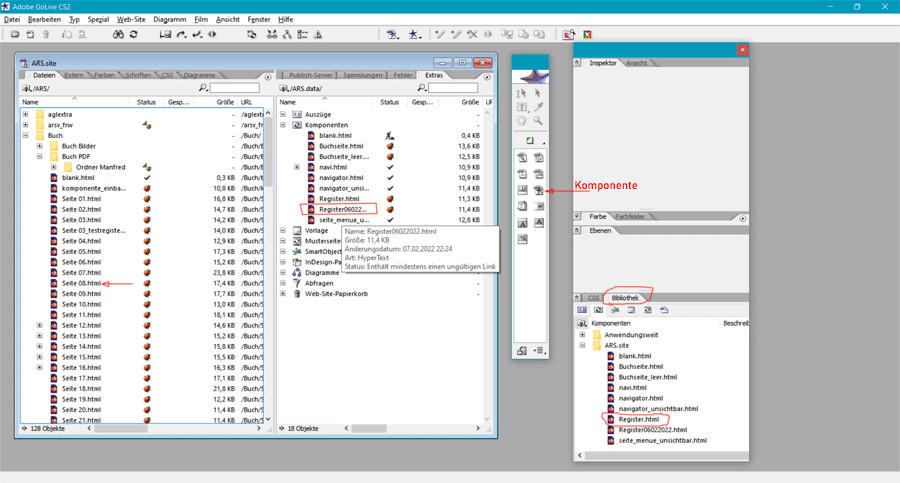Open the Web-Site menu
900x483 pixels.
click(x=131, y=19)
